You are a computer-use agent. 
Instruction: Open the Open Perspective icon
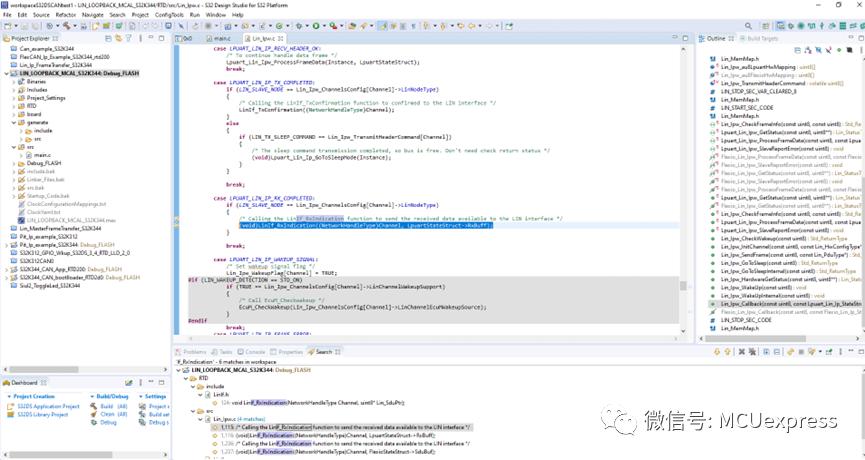point(766,26)
